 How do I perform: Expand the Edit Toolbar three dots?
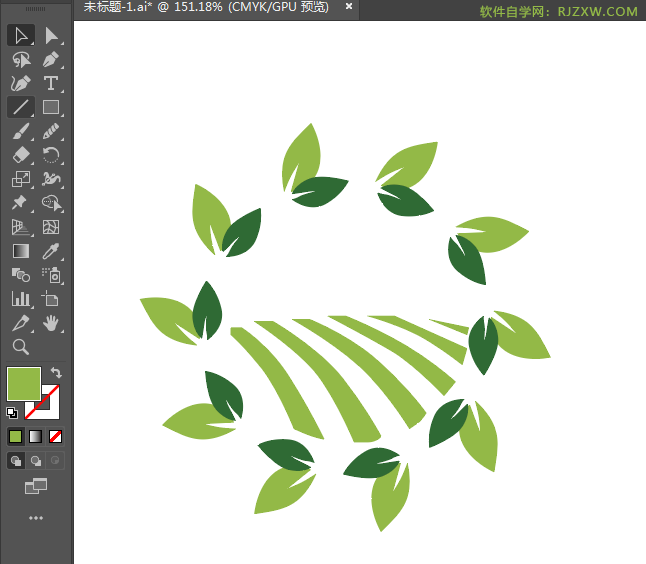[x=36, y=518]
